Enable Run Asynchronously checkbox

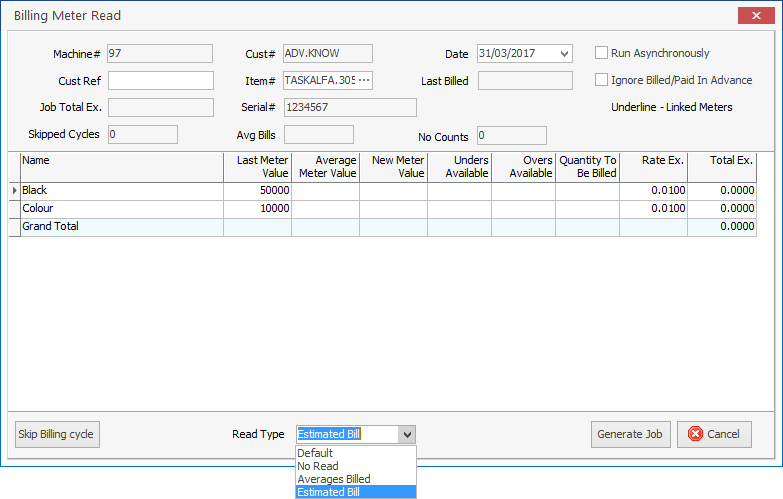(602, 53)
